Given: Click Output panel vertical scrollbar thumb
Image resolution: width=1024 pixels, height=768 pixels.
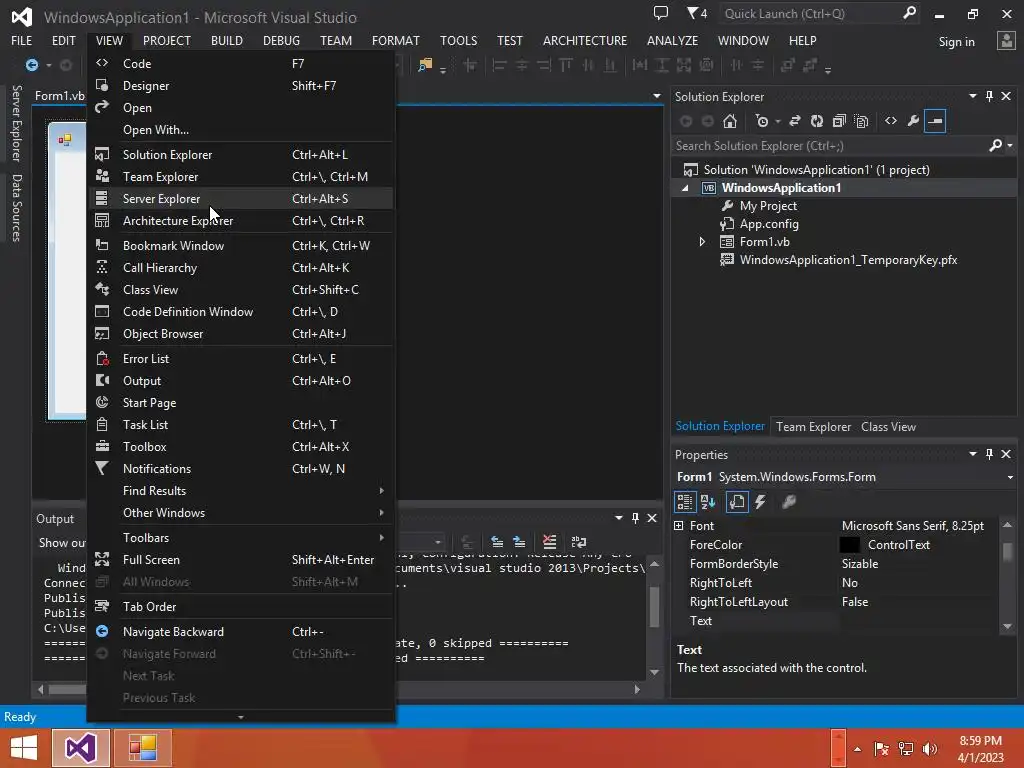Looking at the screenshot, I should tap(654, 607).
